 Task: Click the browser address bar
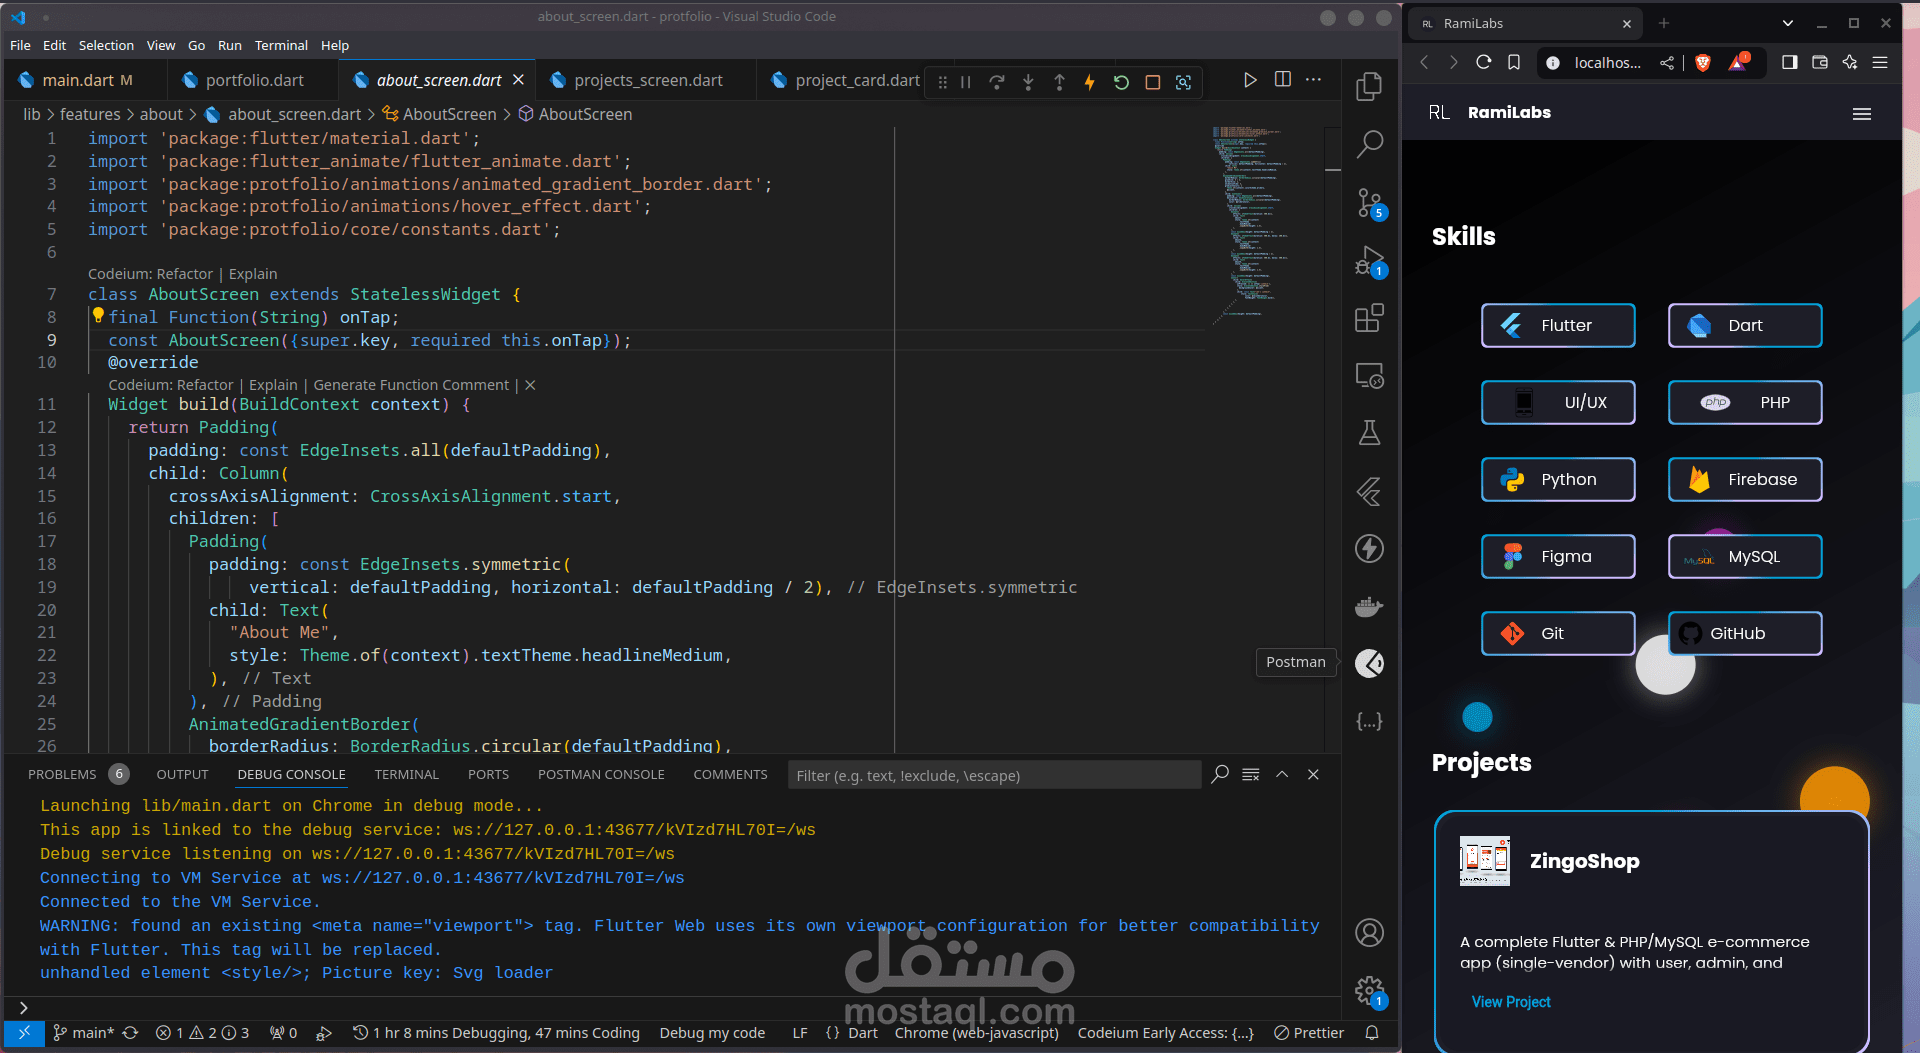[x=1607, y=62]
